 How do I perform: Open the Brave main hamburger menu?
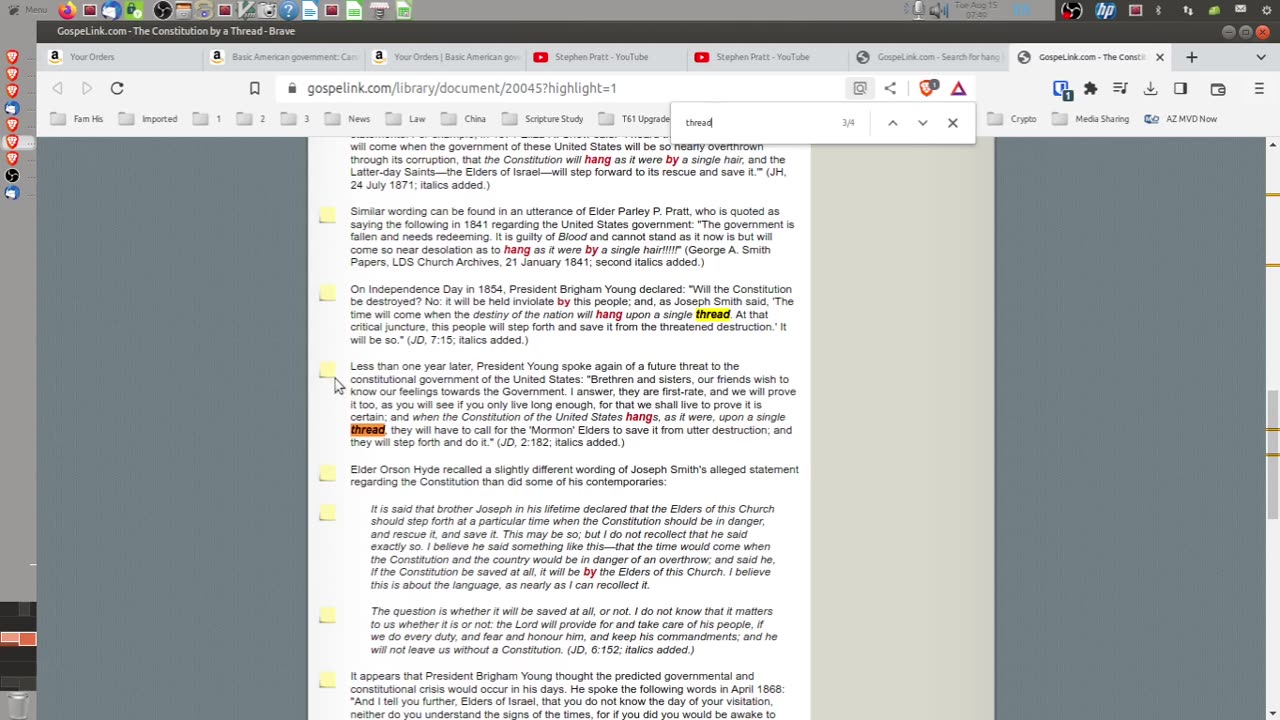click(x=1259, y=88)
